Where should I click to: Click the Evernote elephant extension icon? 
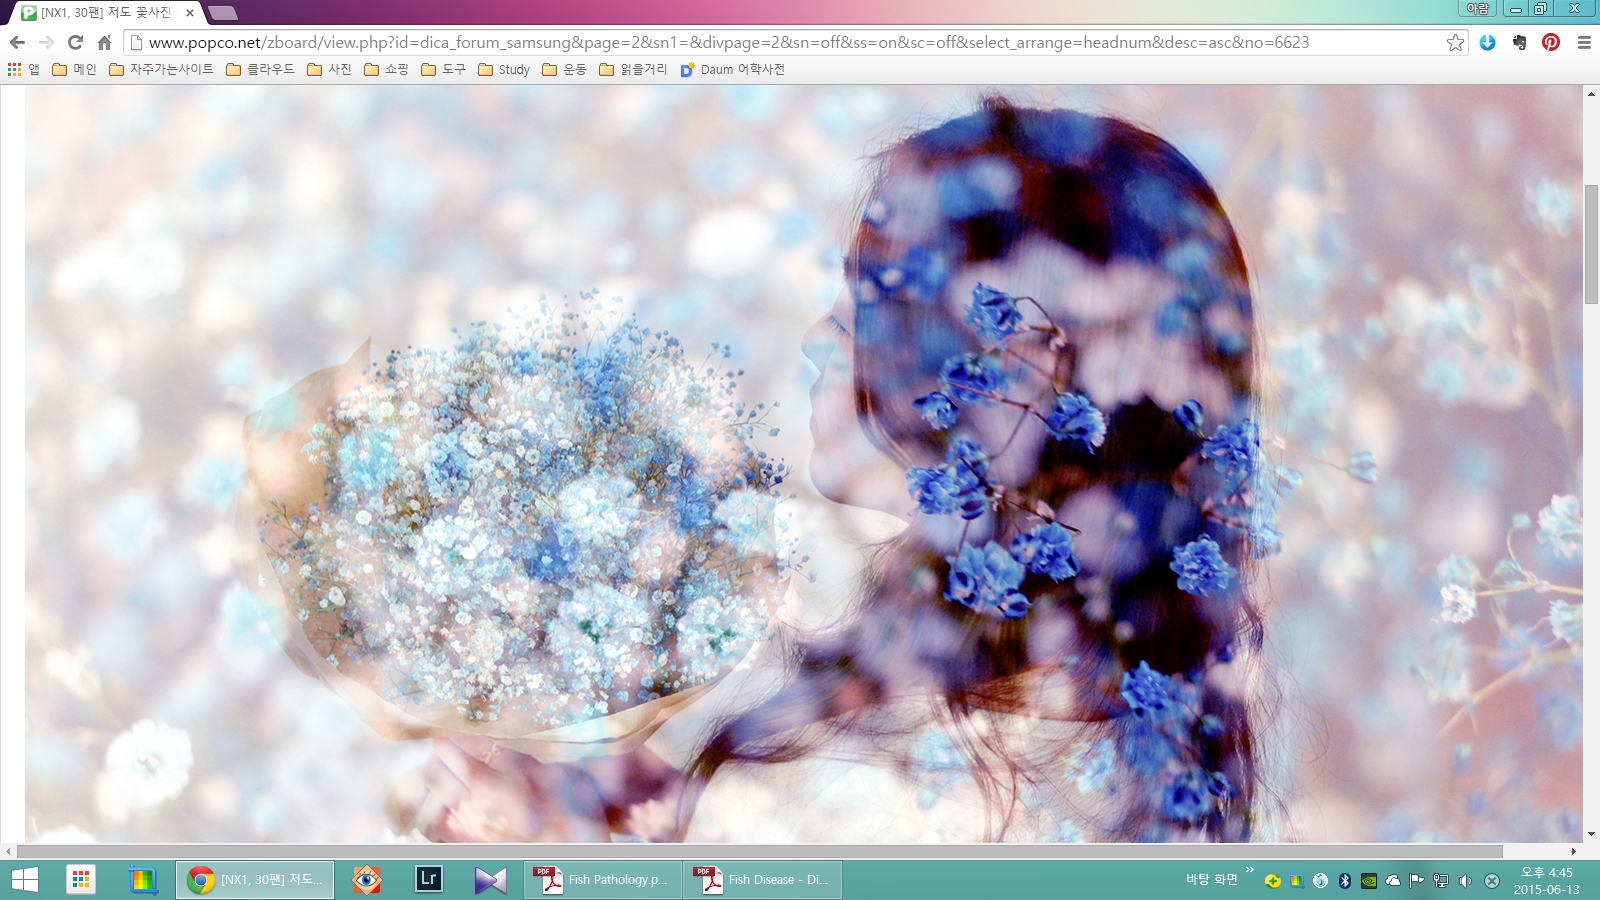click(x=1519, y=42)
